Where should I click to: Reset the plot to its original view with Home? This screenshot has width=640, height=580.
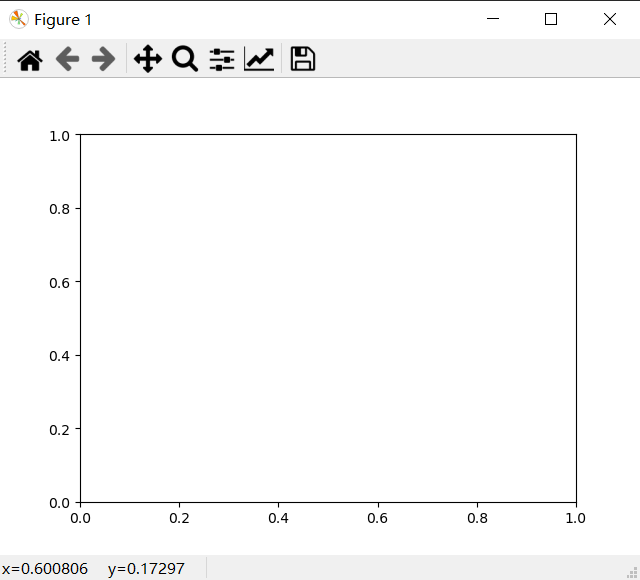coord(30,60)
